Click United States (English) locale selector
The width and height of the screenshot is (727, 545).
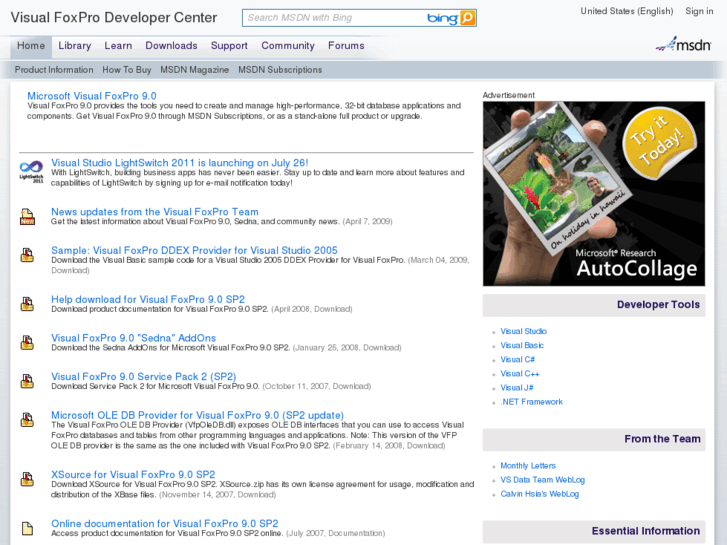627,11
